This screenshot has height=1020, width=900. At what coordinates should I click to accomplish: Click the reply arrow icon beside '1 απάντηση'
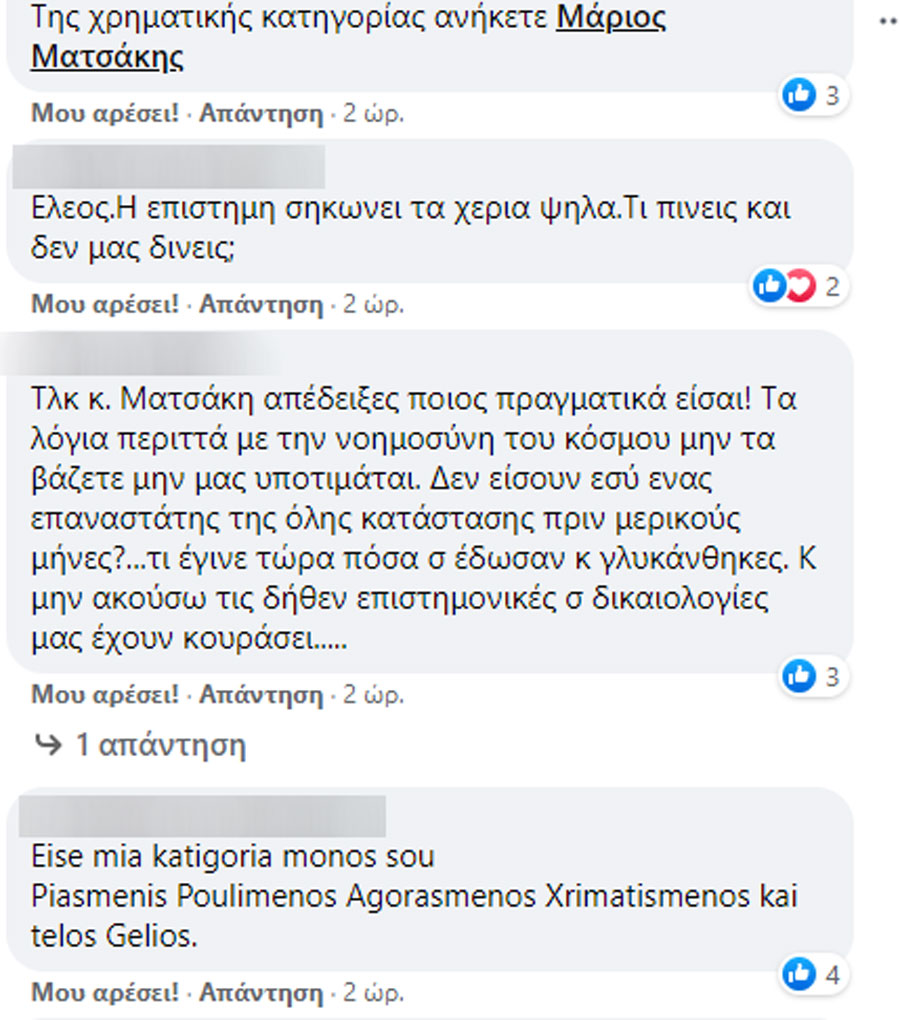pyautogui.click(x=46, y=744)
